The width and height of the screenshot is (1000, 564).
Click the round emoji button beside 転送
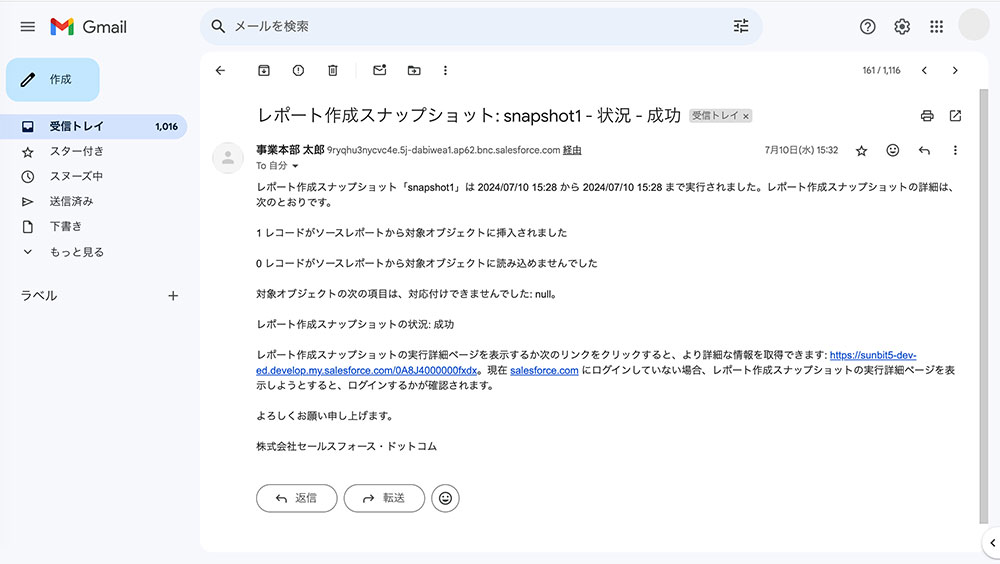(x=445, y=498)
